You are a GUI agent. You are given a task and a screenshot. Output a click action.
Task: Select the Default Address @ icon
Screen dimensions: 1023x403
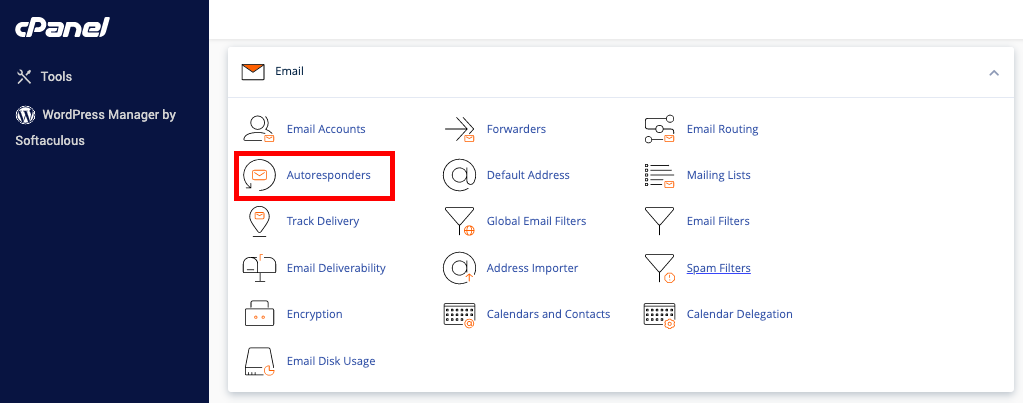point(459,175)
